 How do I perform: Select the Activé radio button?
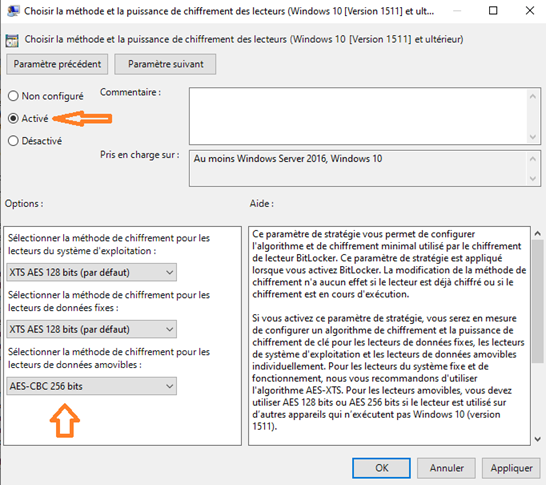pos(13,118)
